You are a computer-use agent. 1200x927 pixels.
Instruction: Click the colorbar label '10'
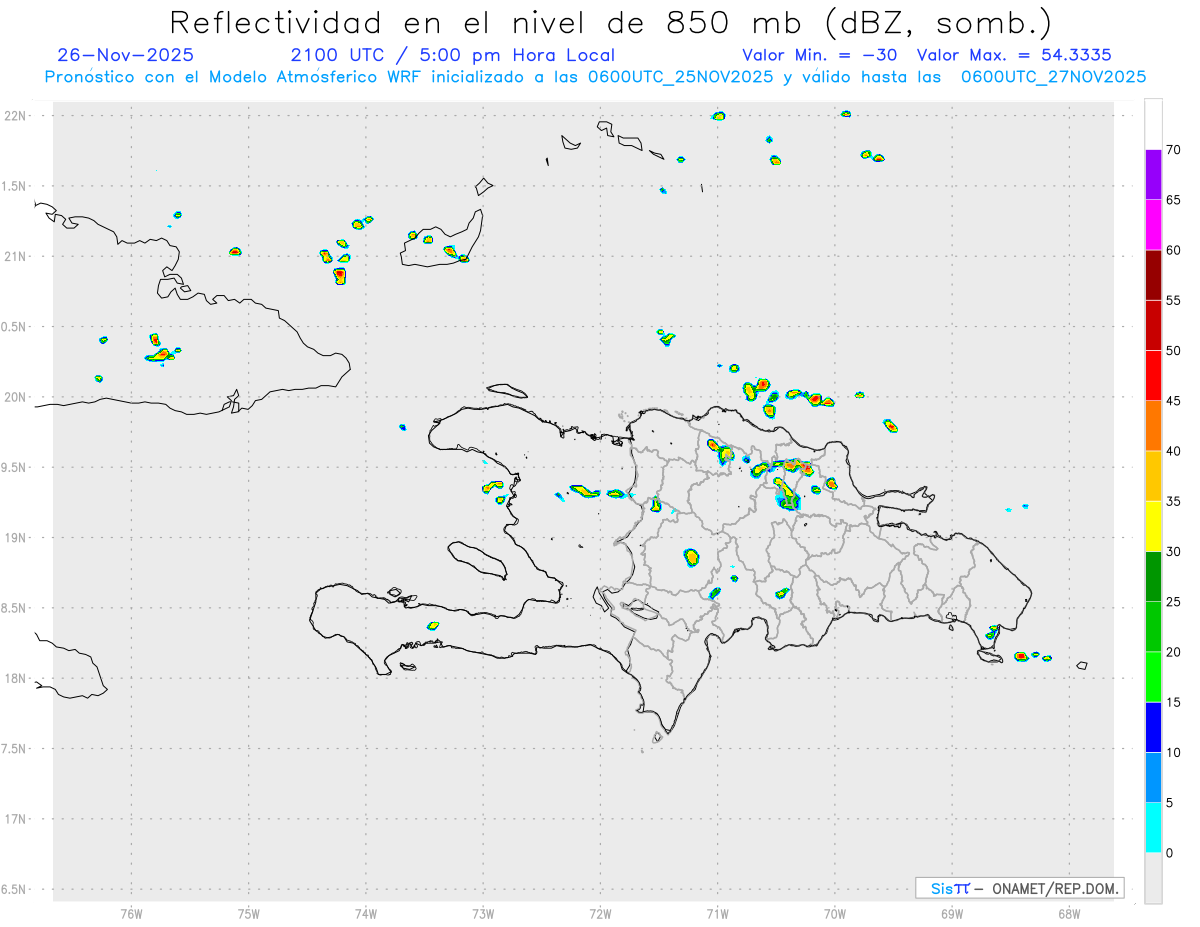pos(1173,753)
